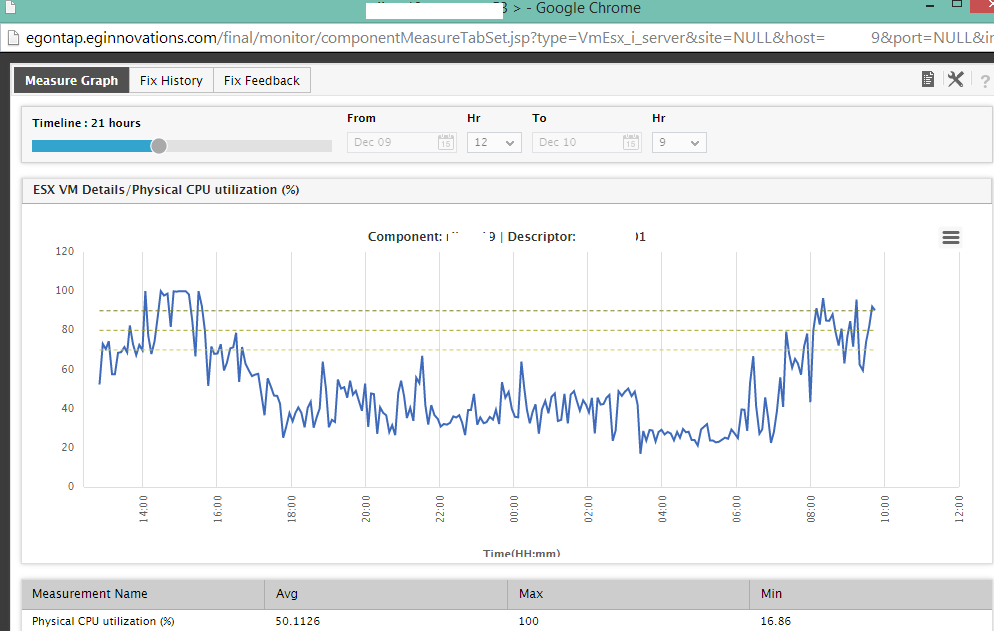
Task: Click the 120 value on the Y axis
Action: [x=65, y=251]
